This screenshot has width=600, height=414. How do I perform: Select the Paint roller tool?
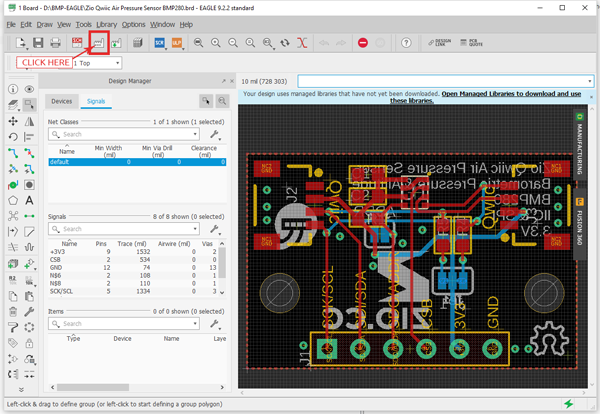13,328
